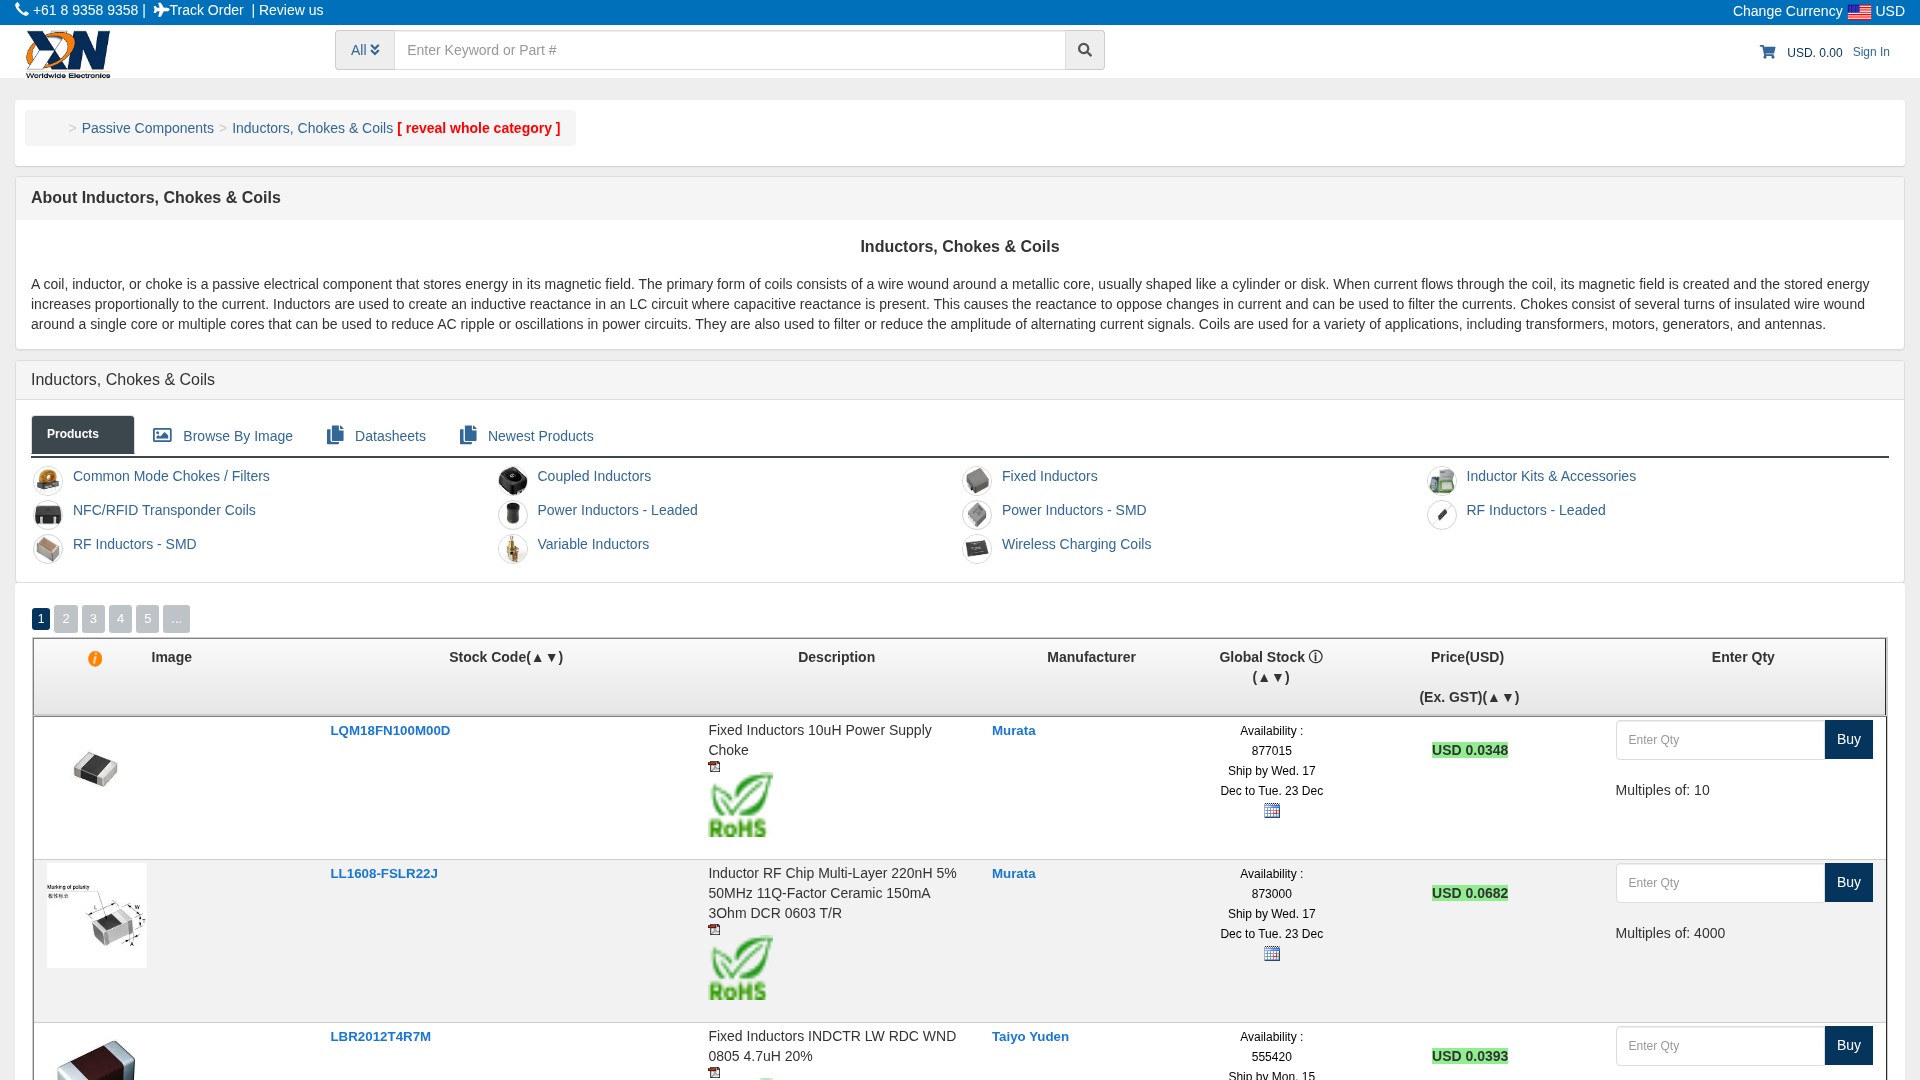The image size is (1920, 1080).
Task: Open the Taiyo Yuden manufacturer link
Action: [x=1030, y=1037]
